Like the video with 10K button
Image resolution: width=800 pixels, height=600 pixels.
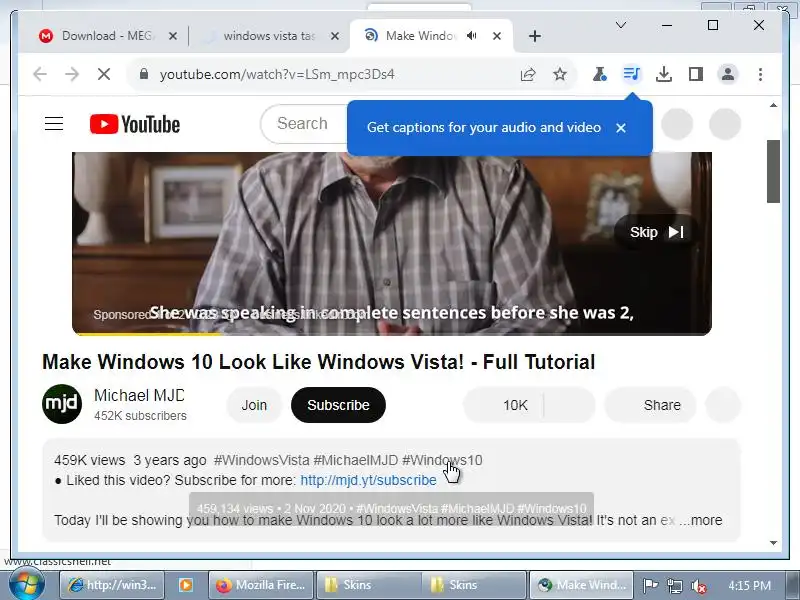point(504,405)
